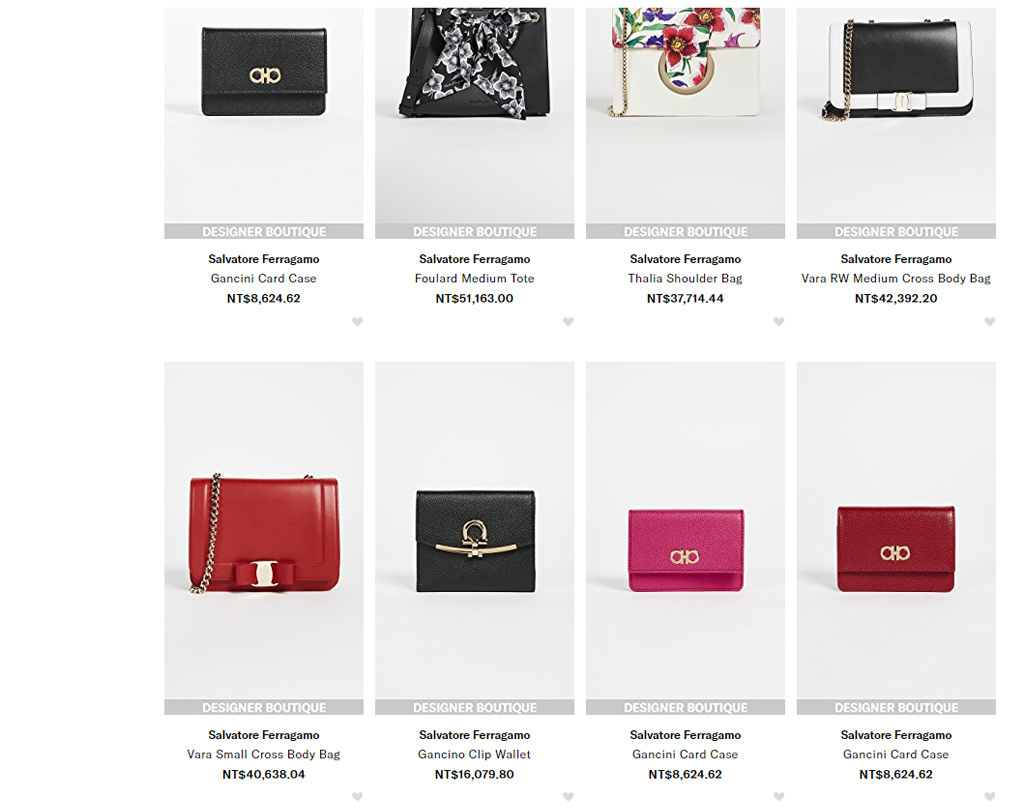Screen dimensions: 1024x810
Task: Add Thalia Shoulder Bag to wishlist heart
Action: point(778,321)
